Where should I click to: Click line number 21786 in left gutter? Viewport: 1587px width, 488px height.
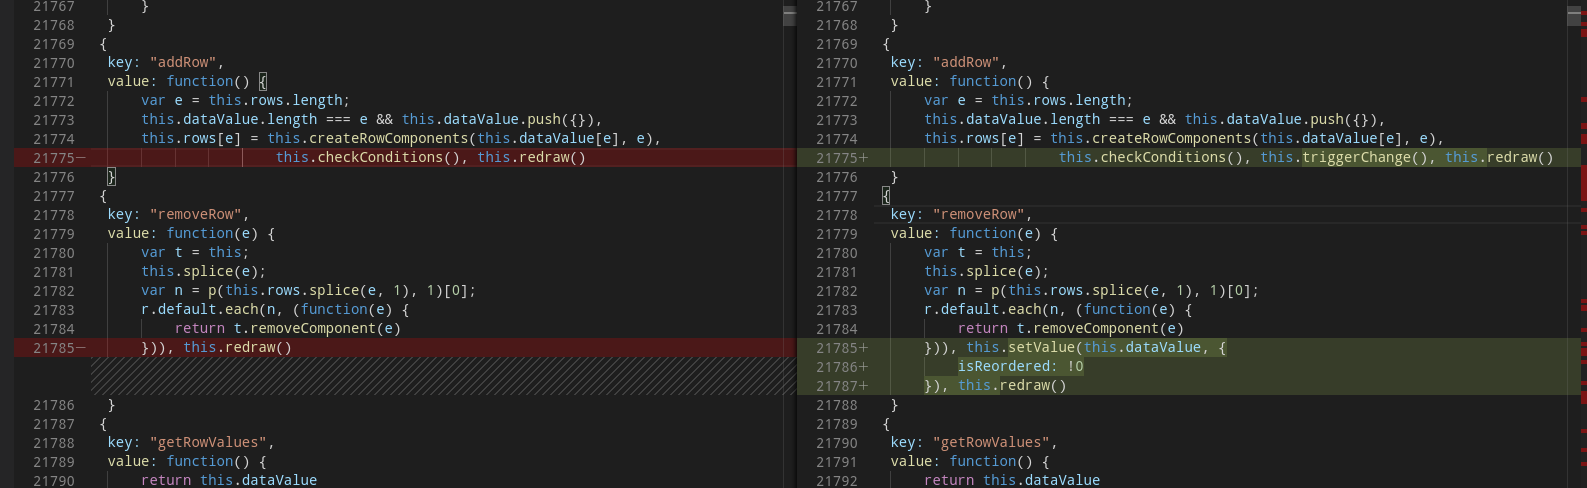tap(54, 404)
